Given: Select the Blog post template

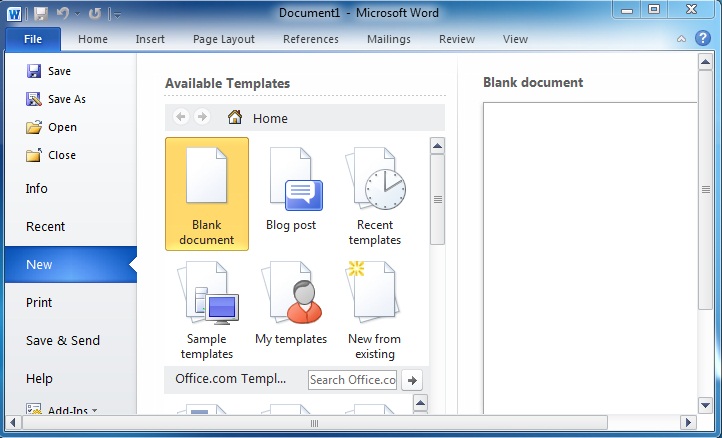Looking at the screenshot, I should coord(291,194).
